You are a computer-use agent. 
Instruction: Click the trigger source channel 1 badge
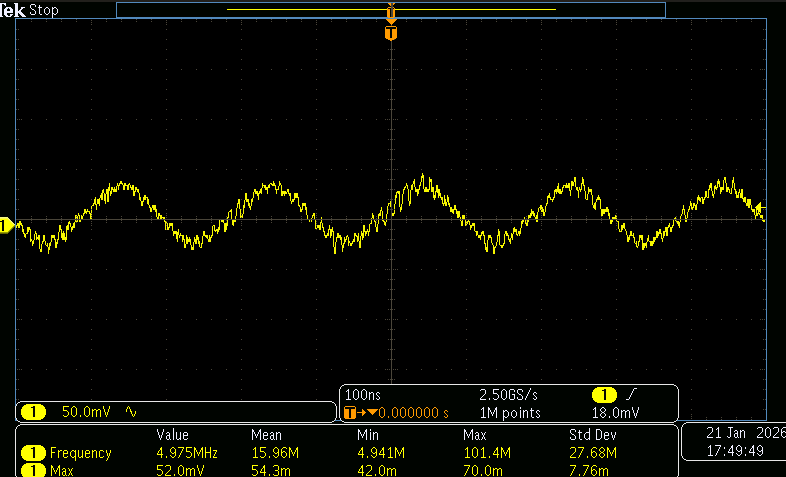(x=604, y=395)
